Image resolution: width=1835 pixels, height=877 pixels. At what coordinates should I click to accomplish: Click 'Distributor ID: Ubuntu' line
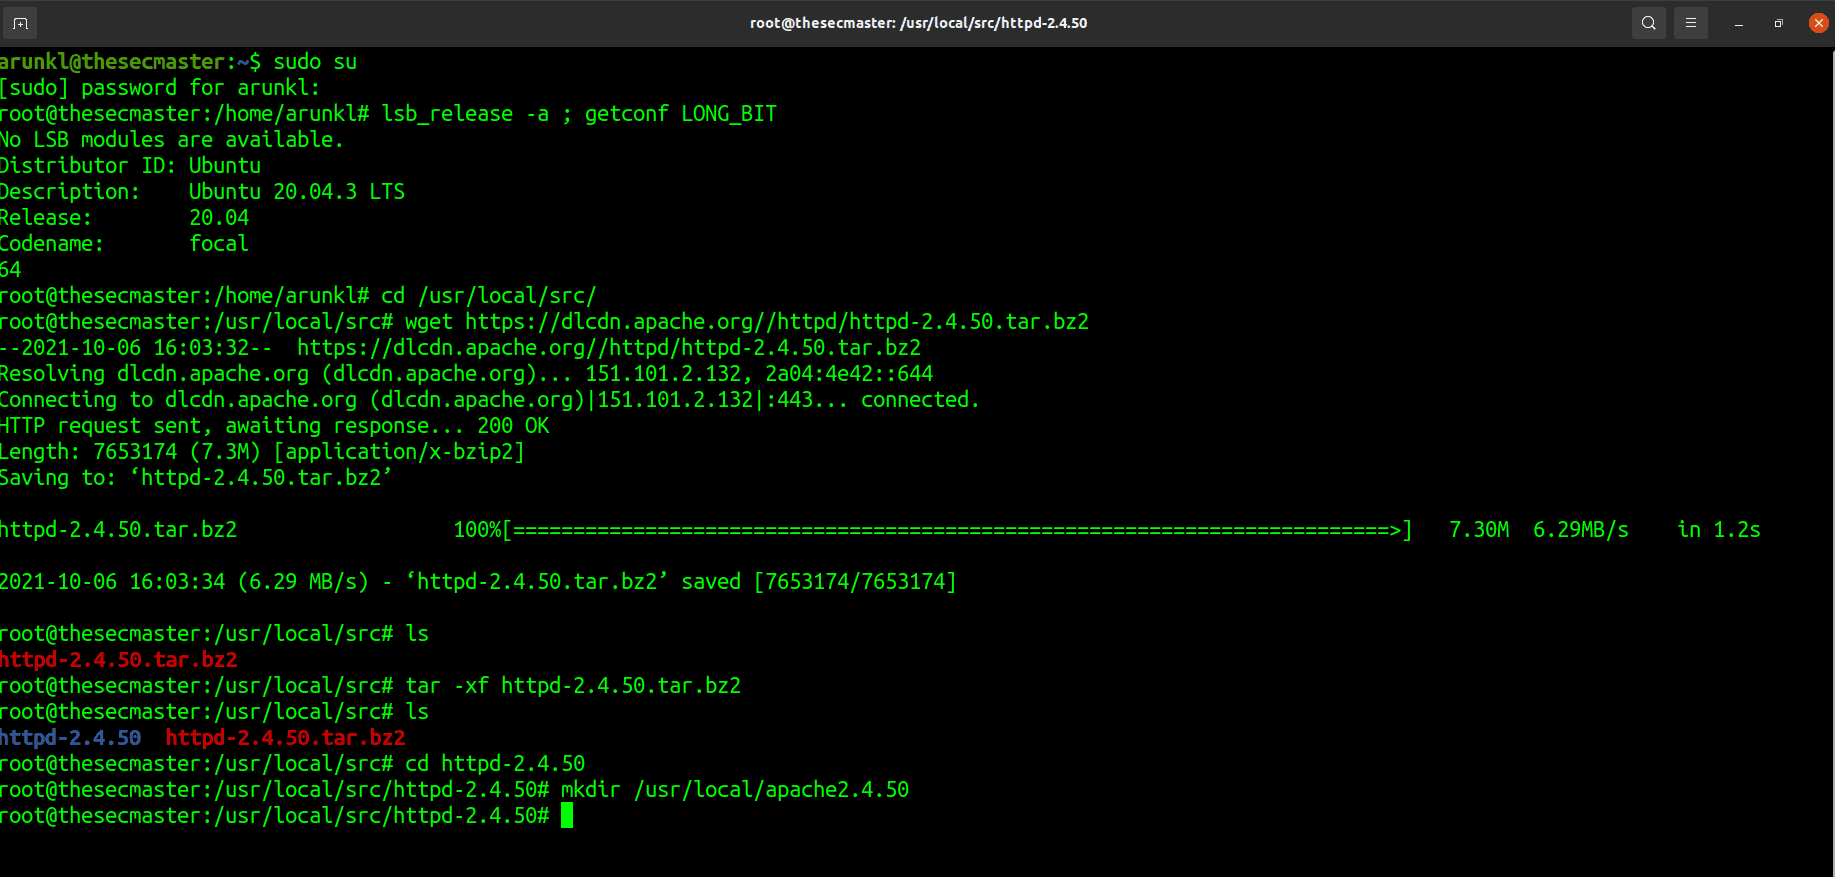[x=130, y=166]
